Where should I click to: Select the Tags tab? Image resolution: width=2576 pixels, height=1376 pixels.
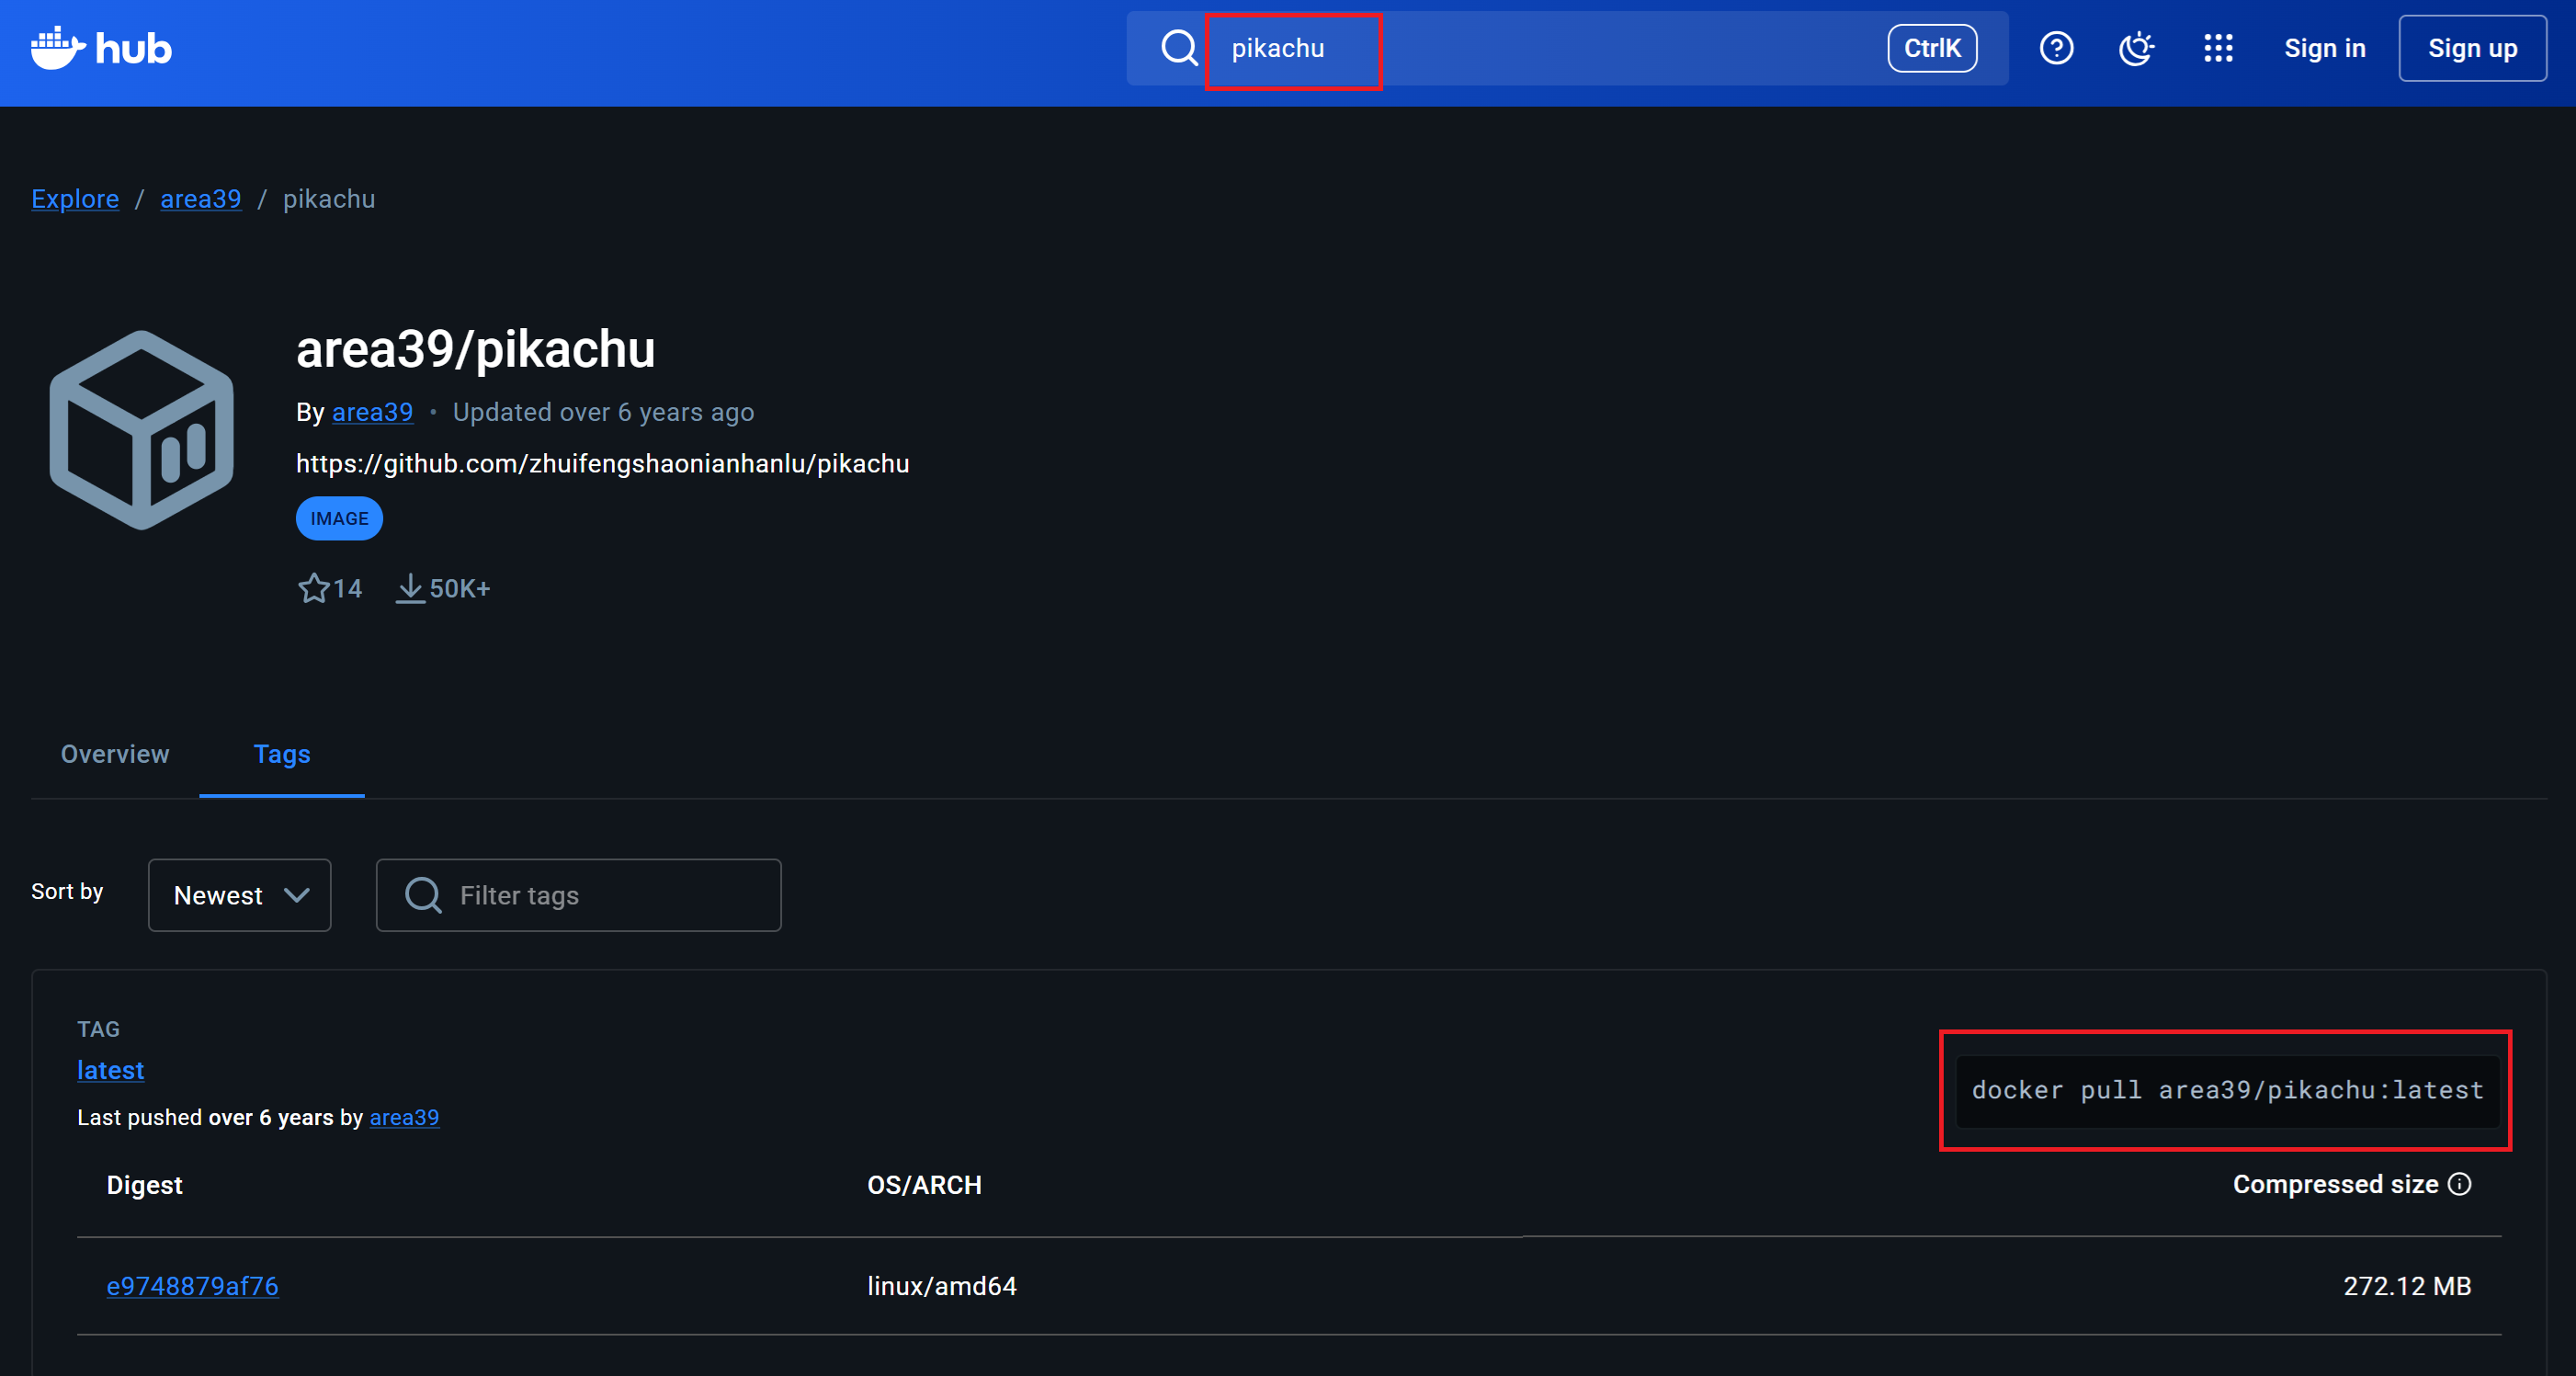pyautogui.click(x=282, y=754)
